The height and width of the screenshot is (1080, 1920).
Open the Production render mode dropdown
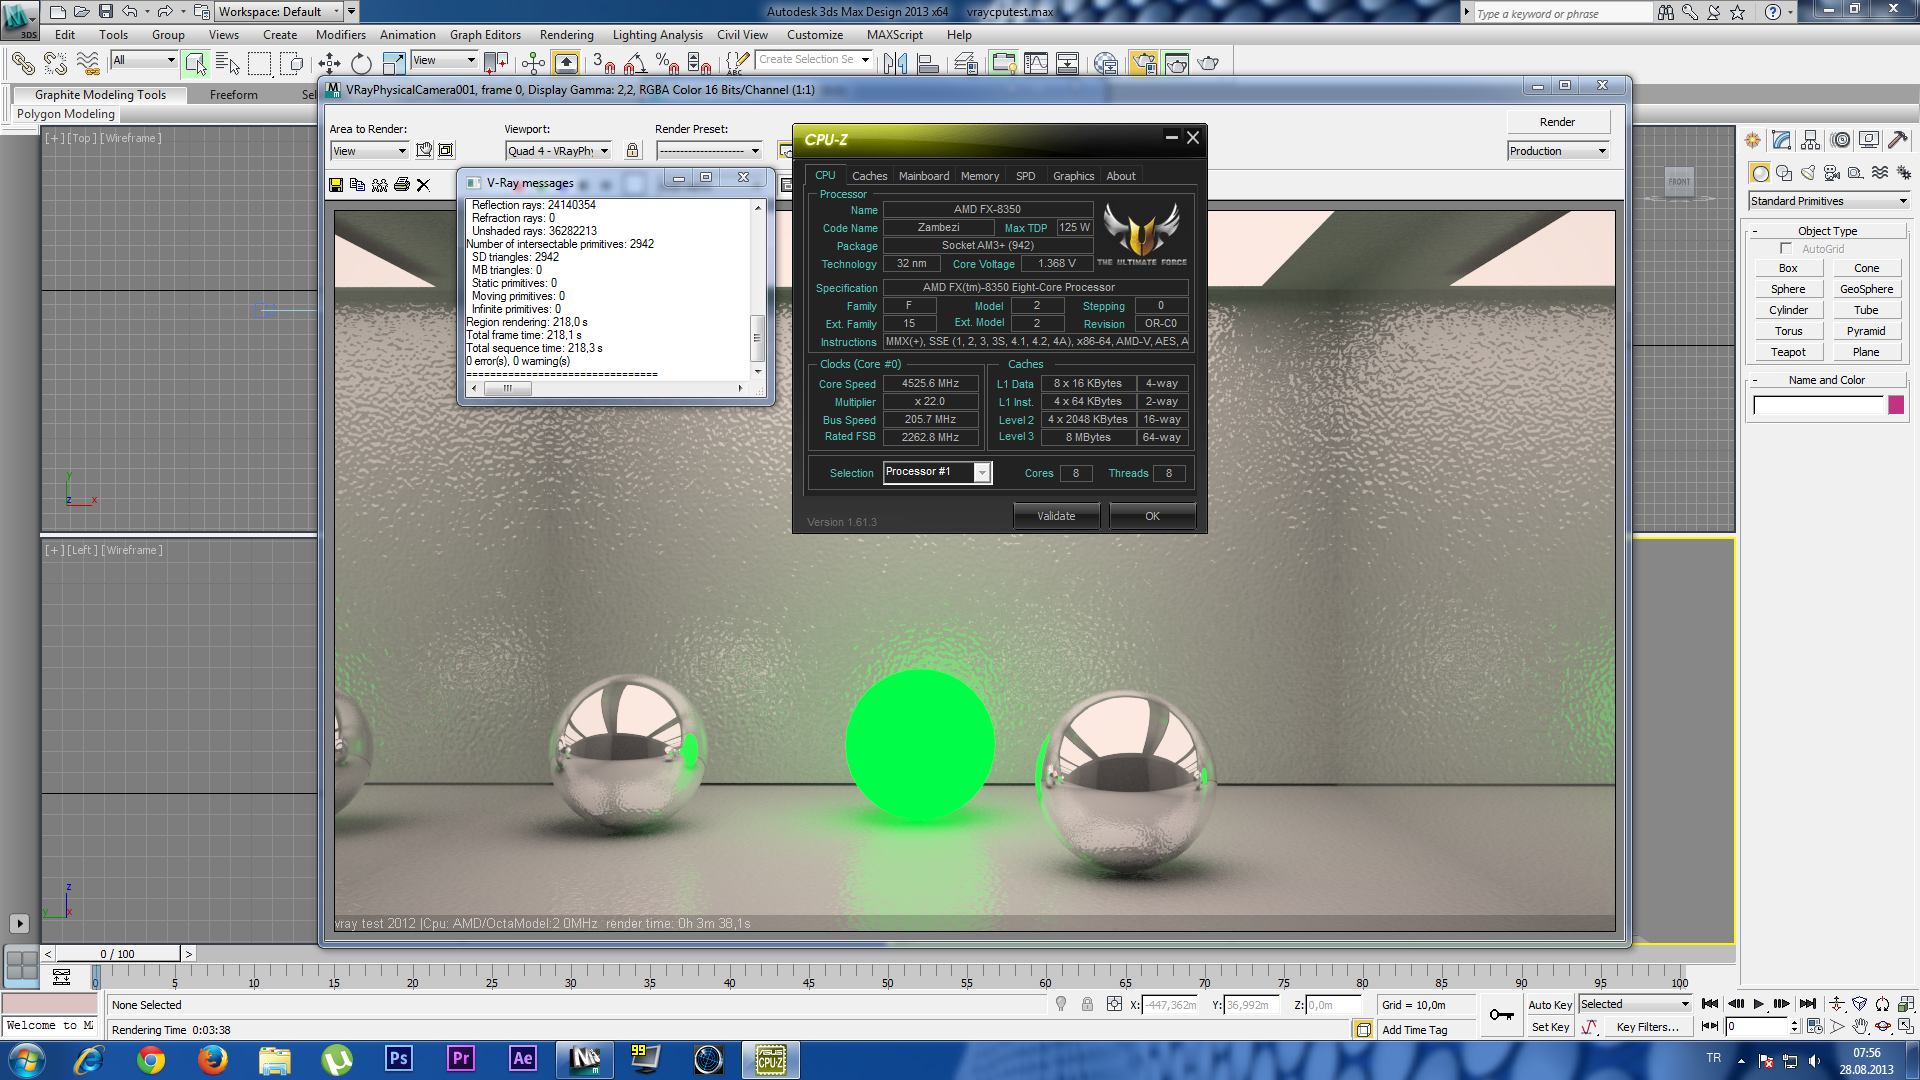(x=1558, y=151)
